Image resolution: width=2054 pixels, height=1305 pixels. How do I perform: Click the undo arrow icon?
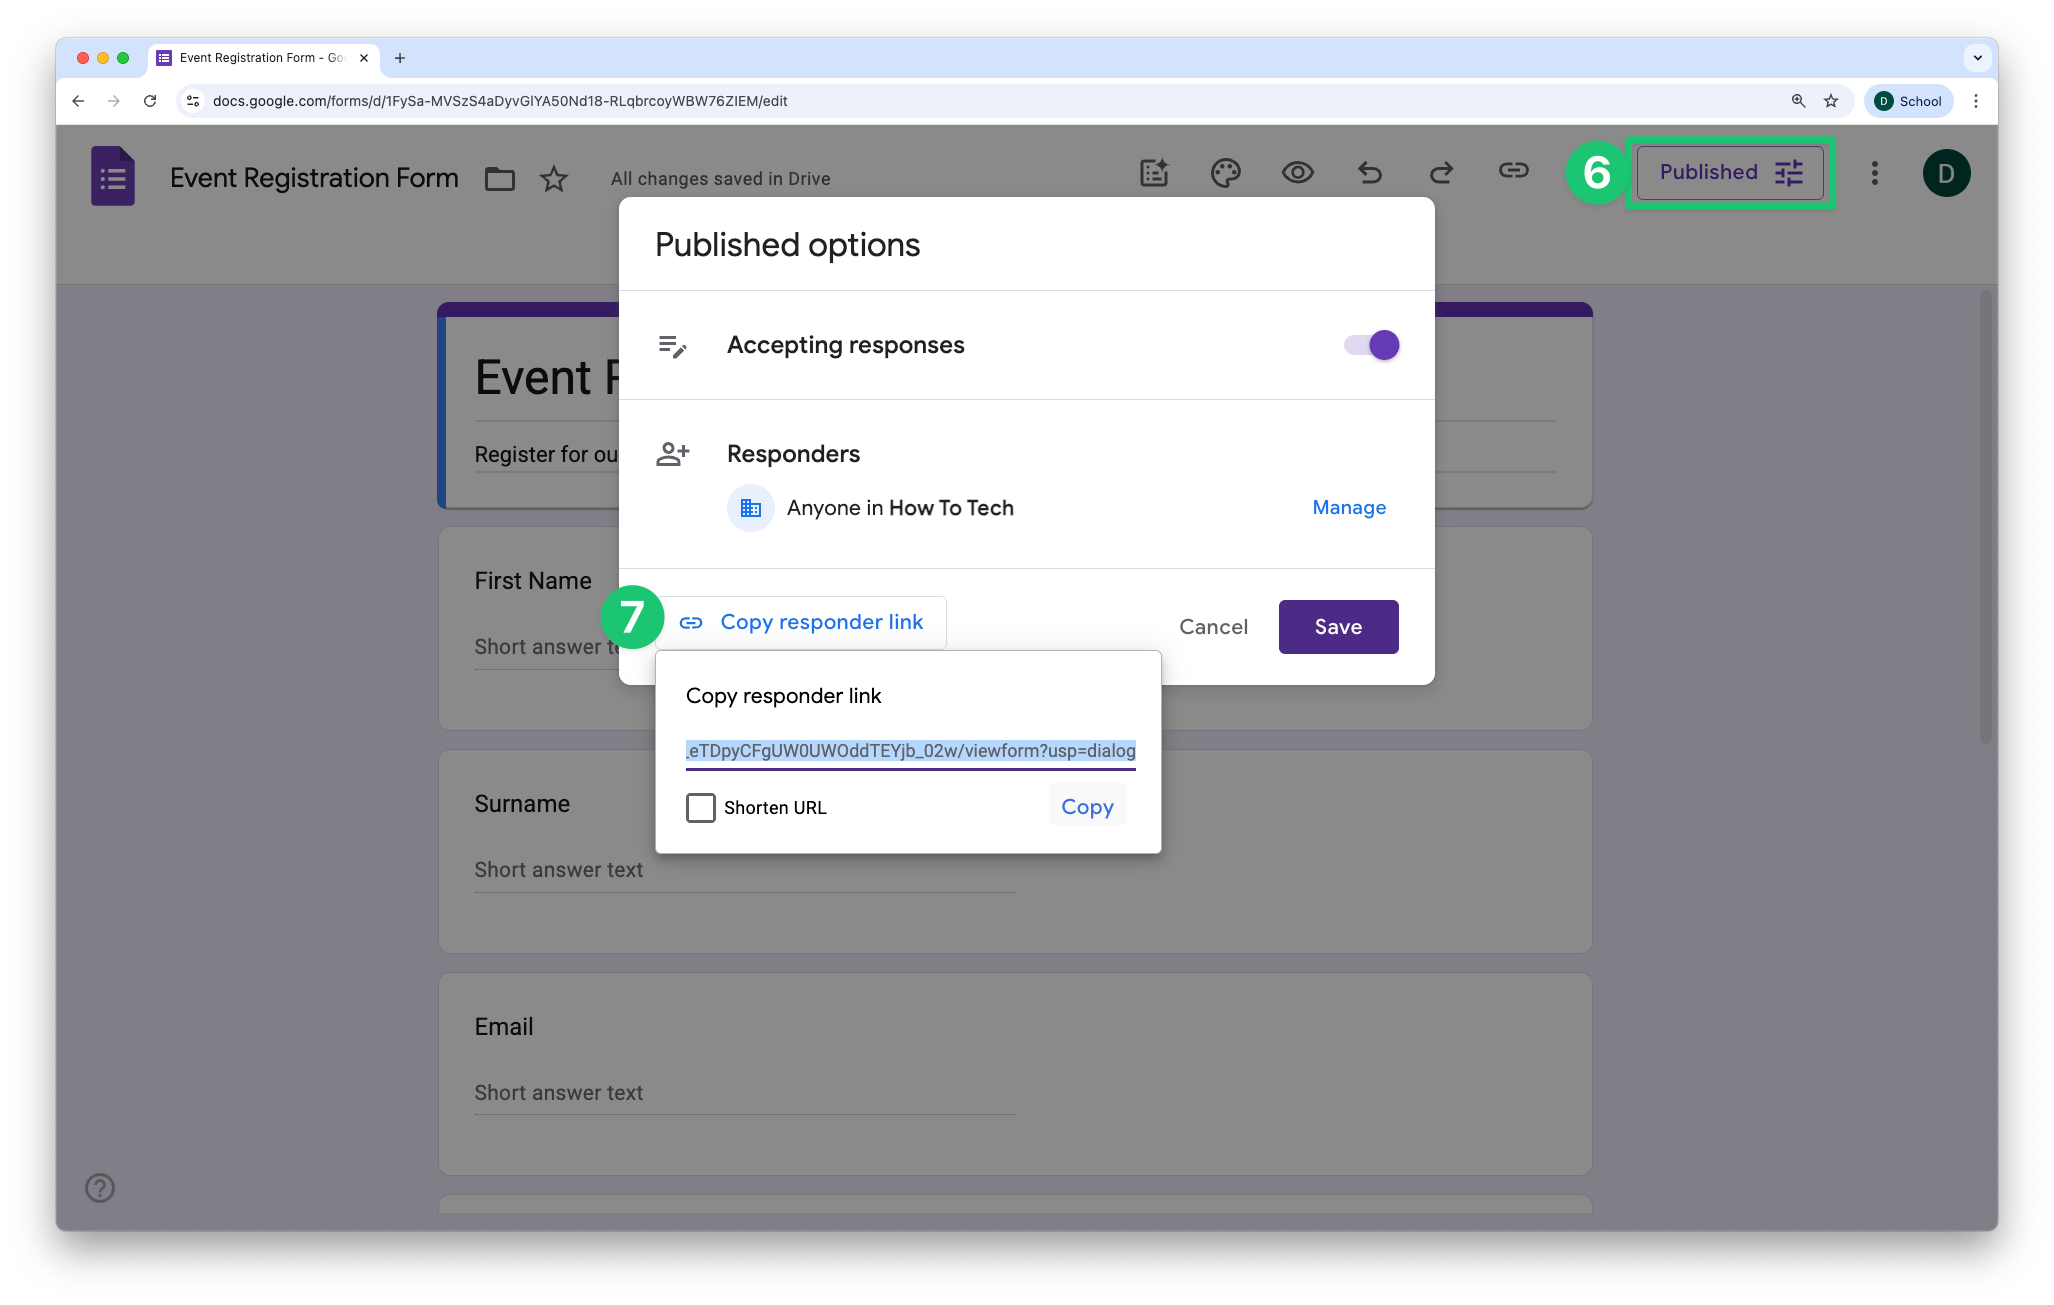1369,173
